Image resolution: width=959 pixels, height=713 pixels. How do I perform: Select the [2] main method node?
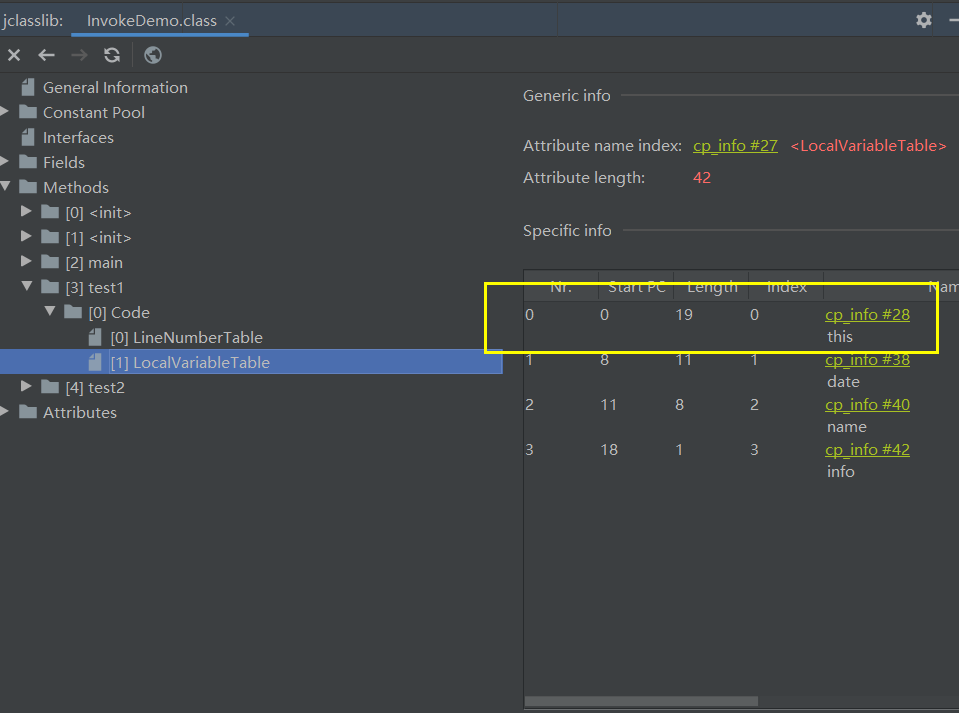[x=94, y=263]
